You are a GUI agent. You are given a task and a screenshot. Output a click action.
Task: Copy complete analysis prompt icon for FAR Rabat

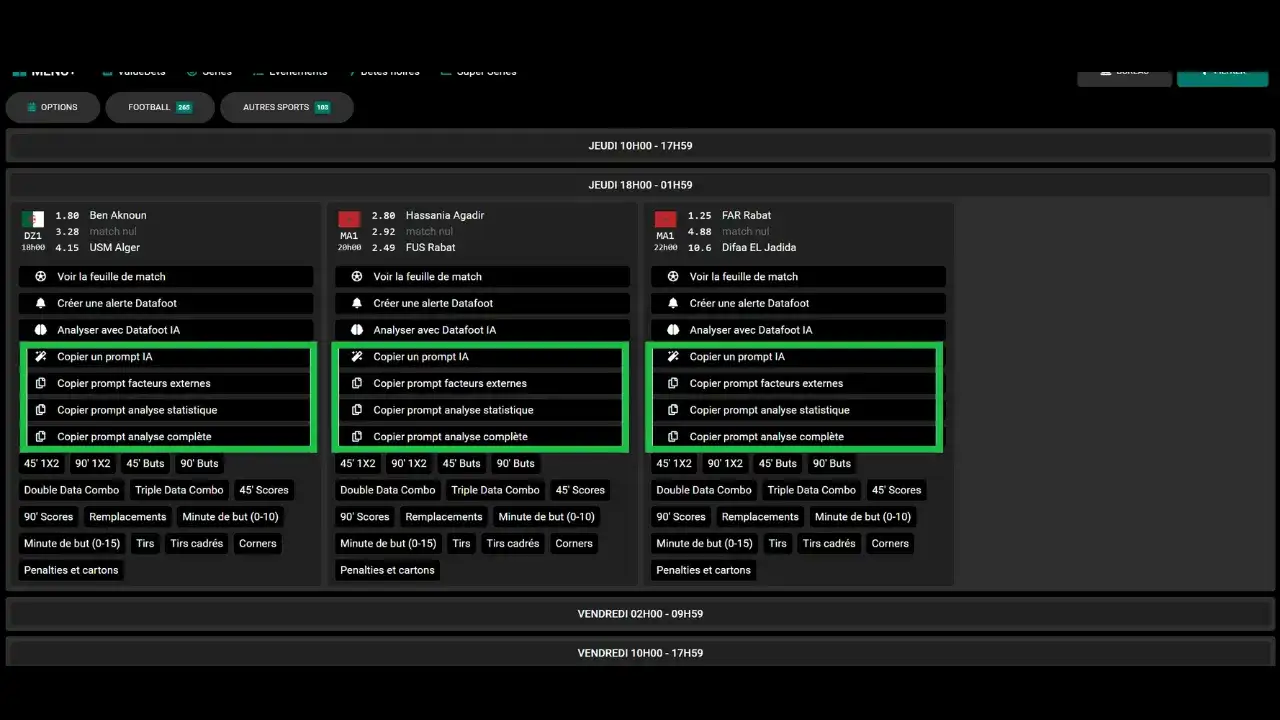(x=673, y=437)
